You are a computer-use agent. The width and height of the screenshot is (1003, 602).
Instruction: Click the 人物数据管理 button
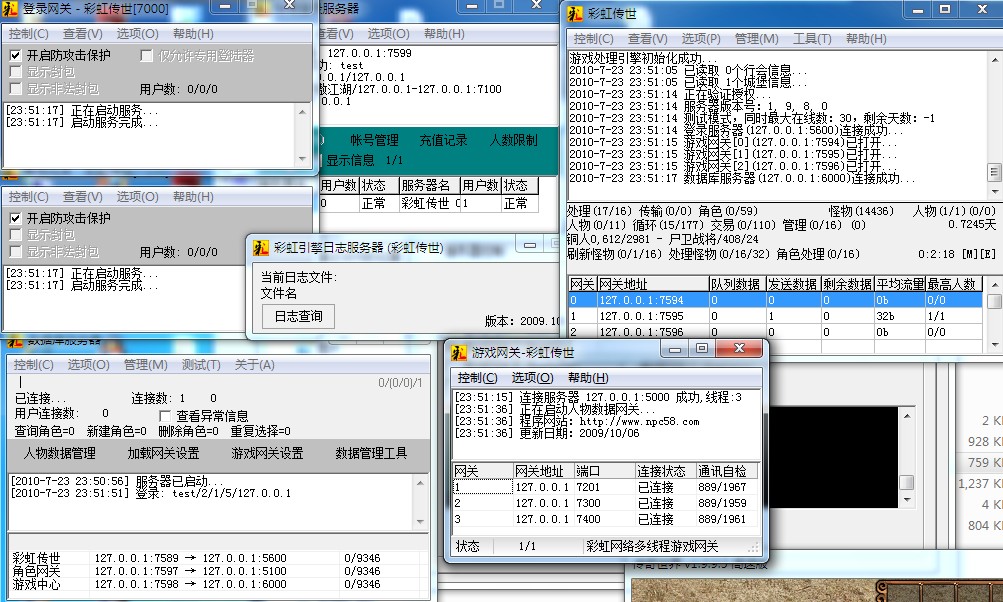pos(60,453)
